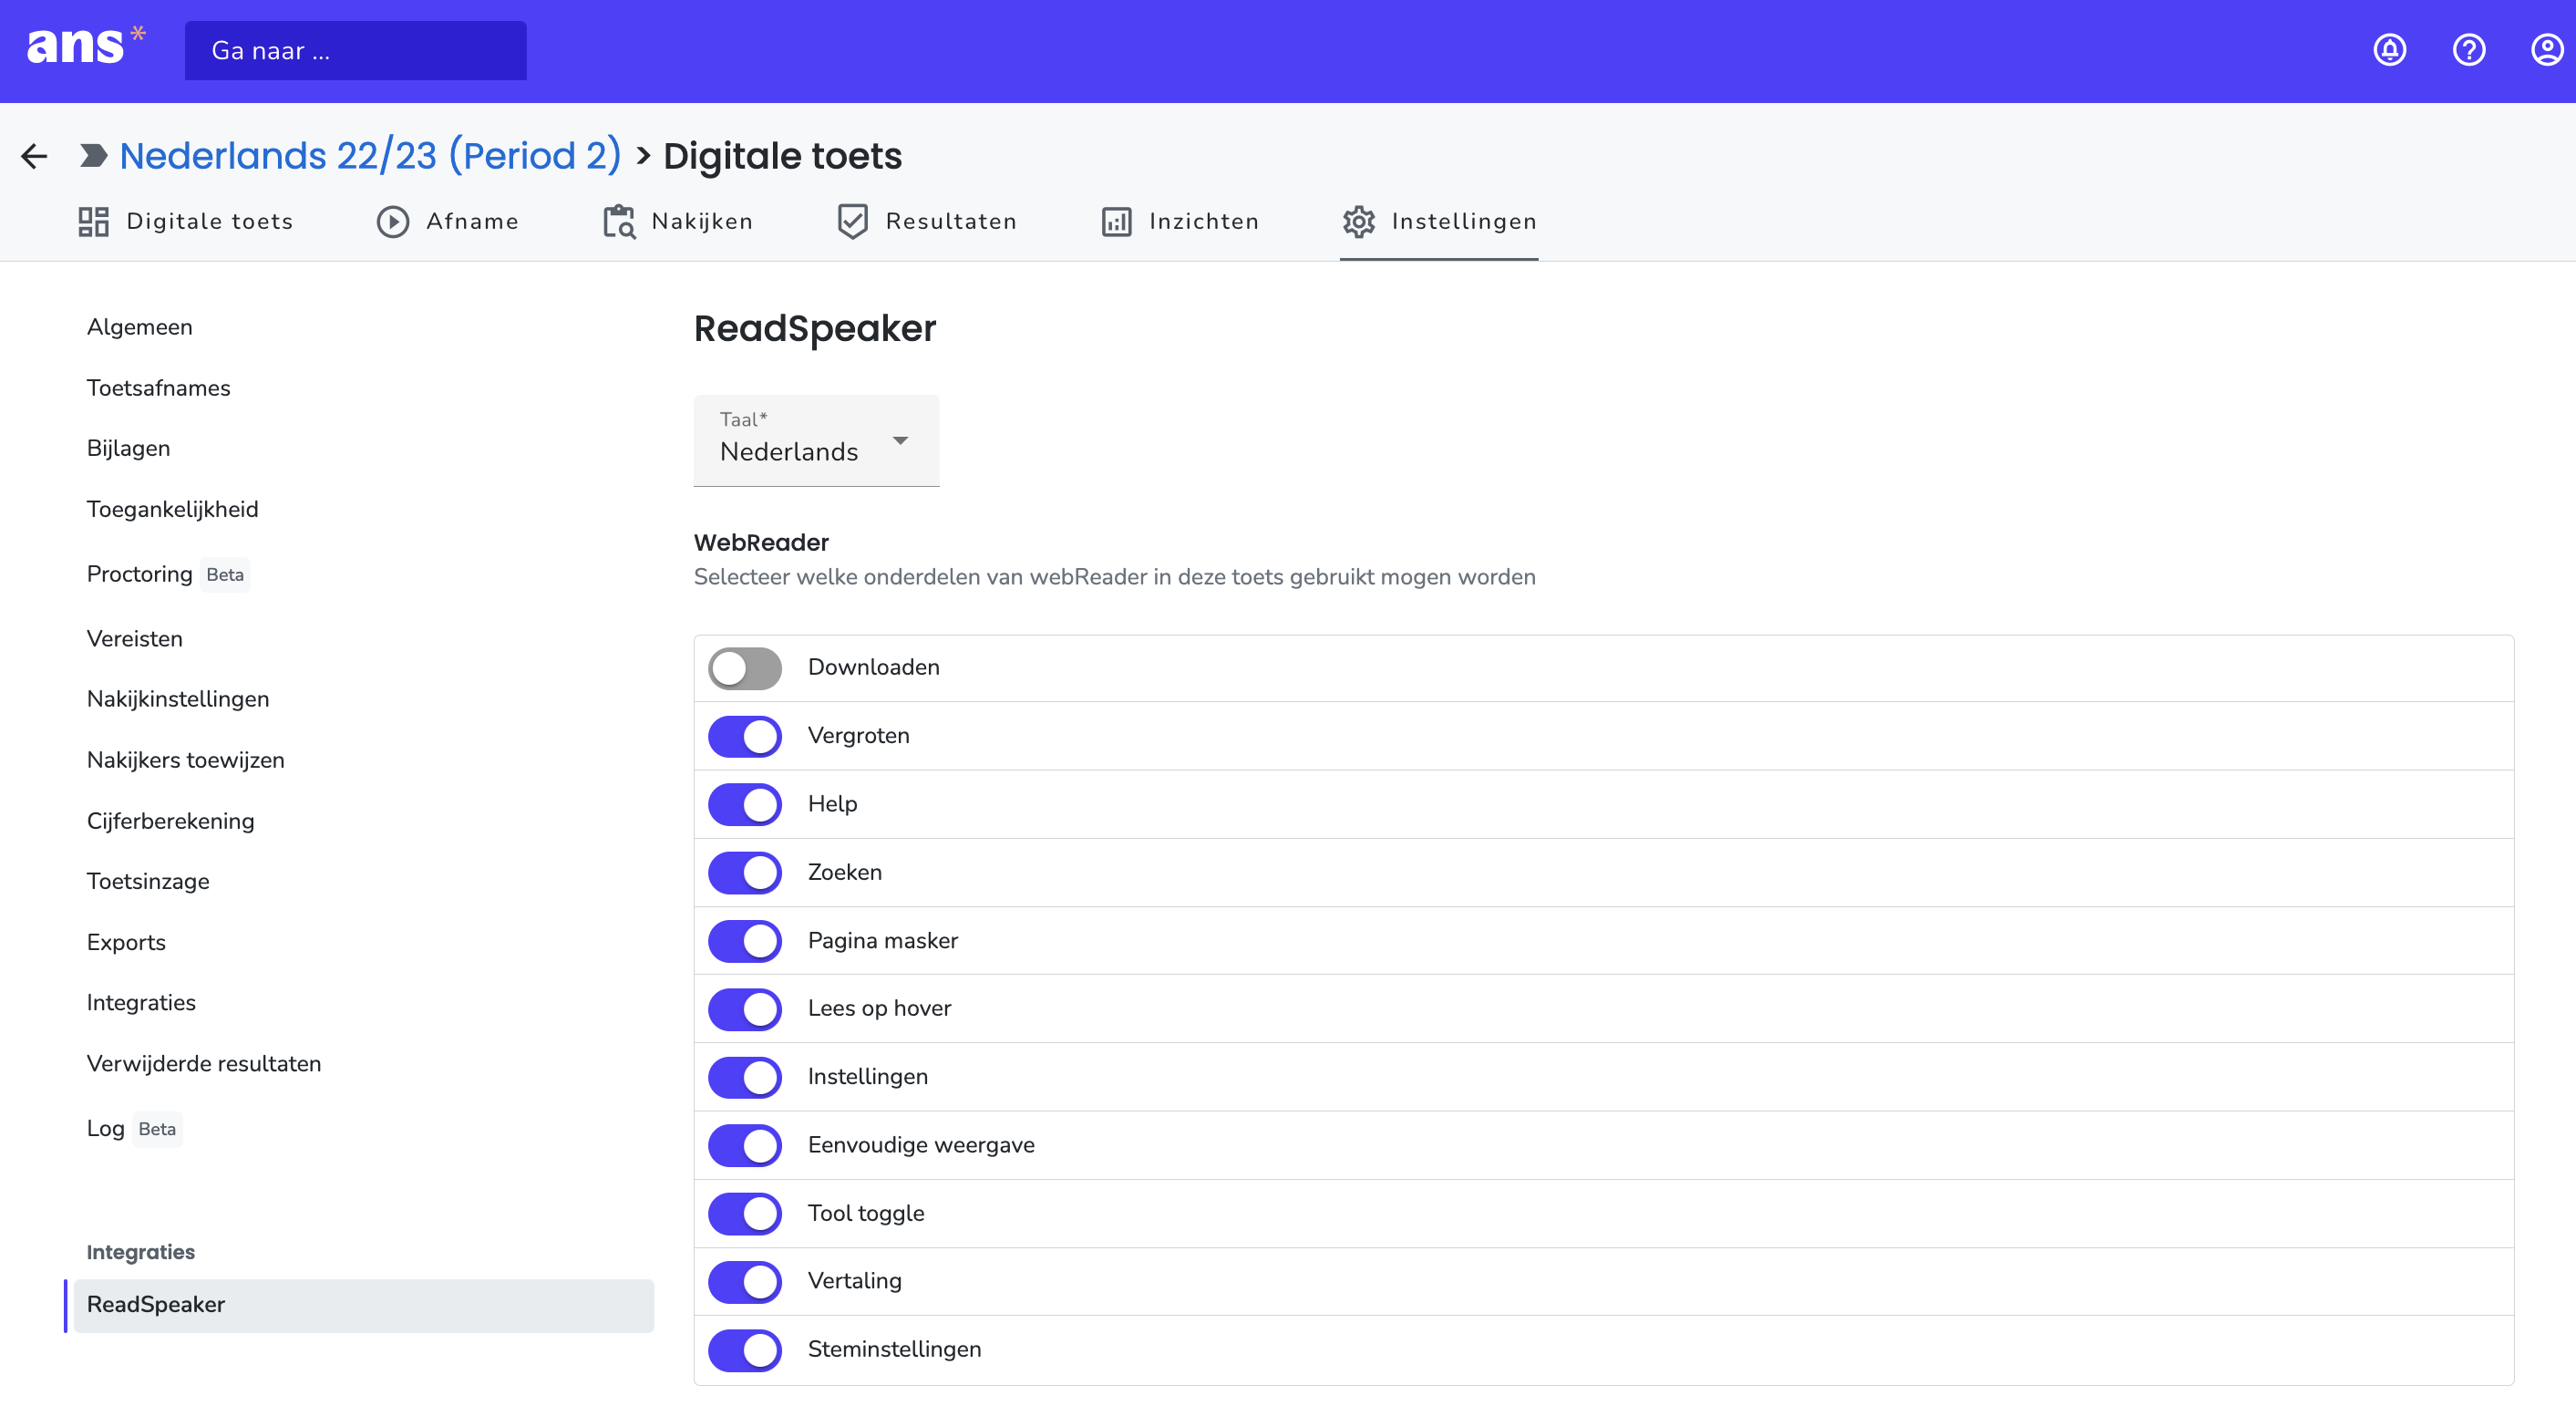Open the Inzichten tab

[1180, 221]
